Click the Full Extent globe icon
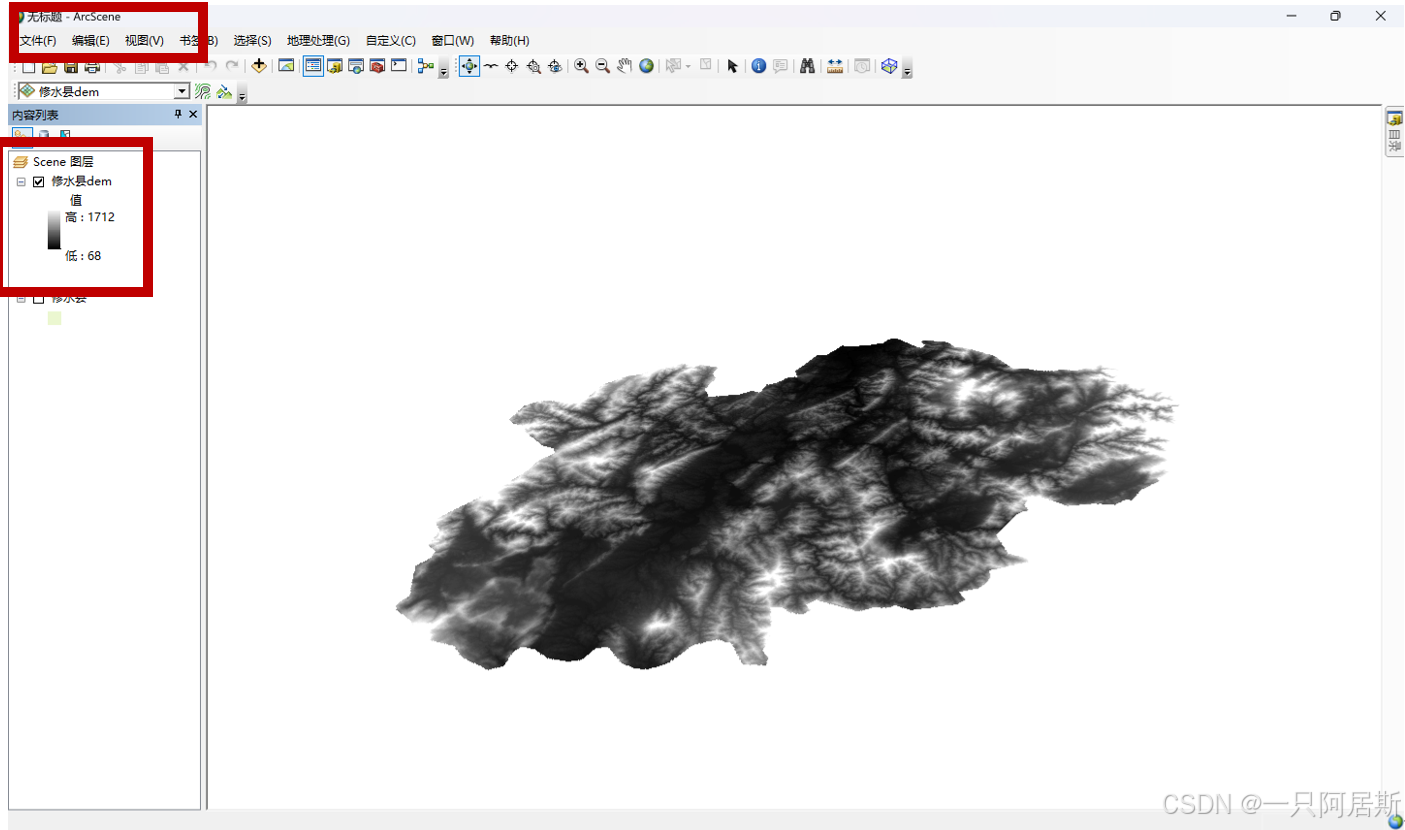This screenshot has width=1405, height=830. (x=646, y=66)
